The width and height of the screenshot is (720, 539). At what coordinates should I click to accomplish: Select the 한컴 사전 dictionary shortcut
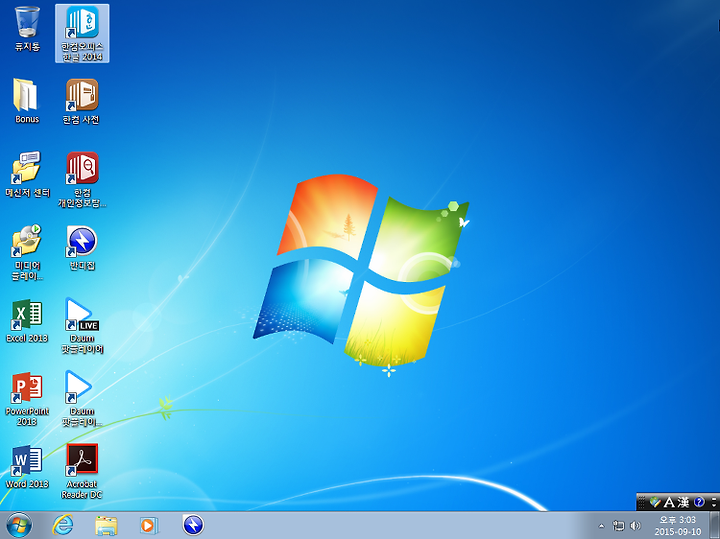[x=82, y=101]
